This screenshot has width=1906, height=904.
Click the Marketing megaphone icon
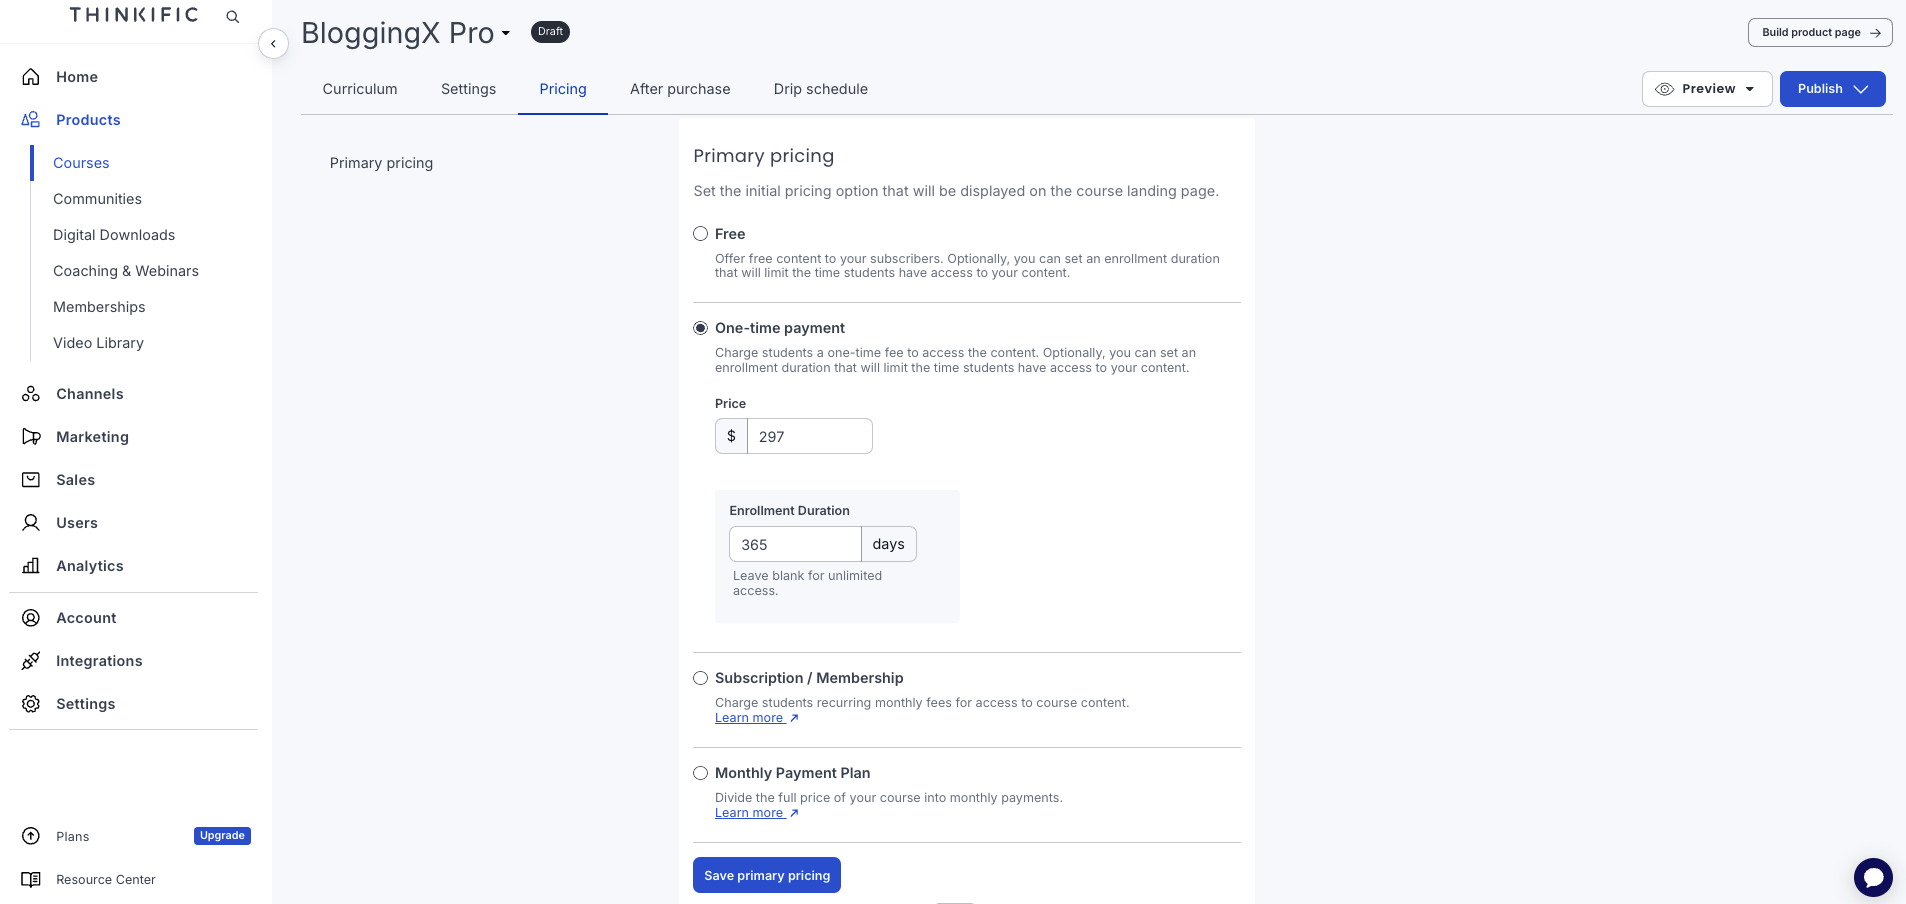[31, 437]
